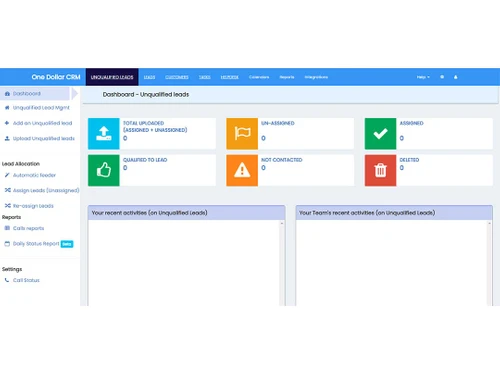Click the Un-assigned count value
The image size is (500, 375).
pyautogui.click(x=263, y=138)
